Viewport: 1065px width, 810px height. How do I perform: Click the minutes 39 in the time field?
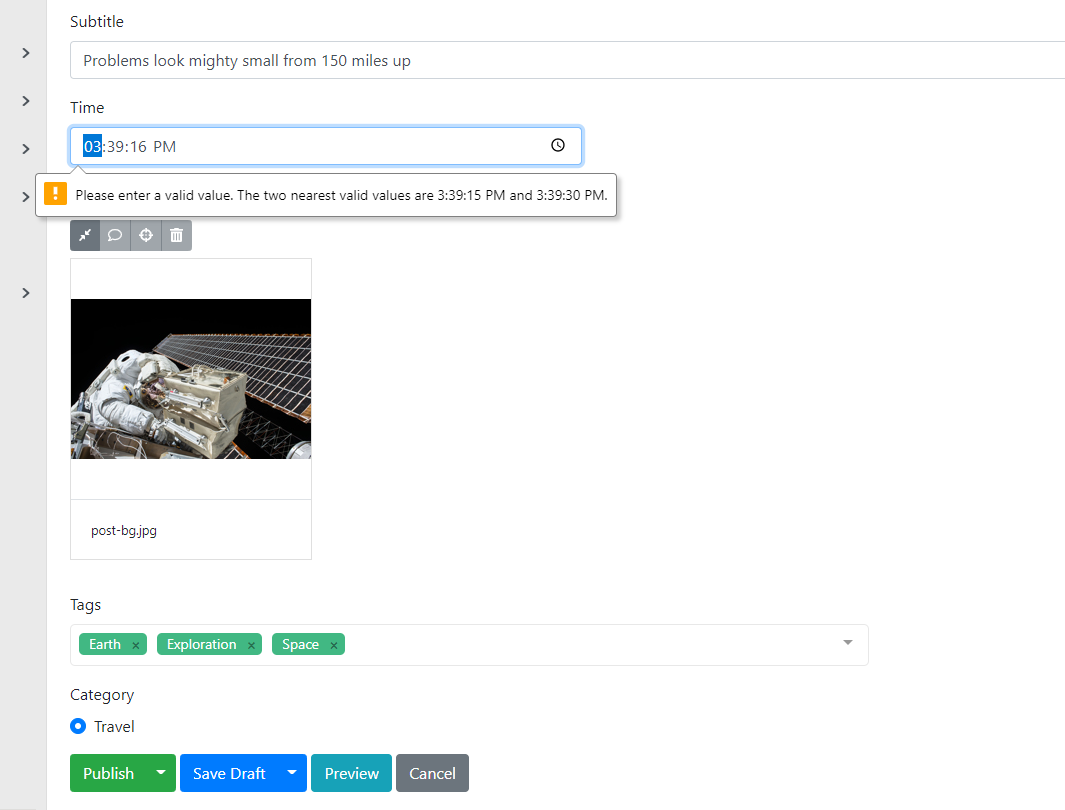[x=115, y=147]
